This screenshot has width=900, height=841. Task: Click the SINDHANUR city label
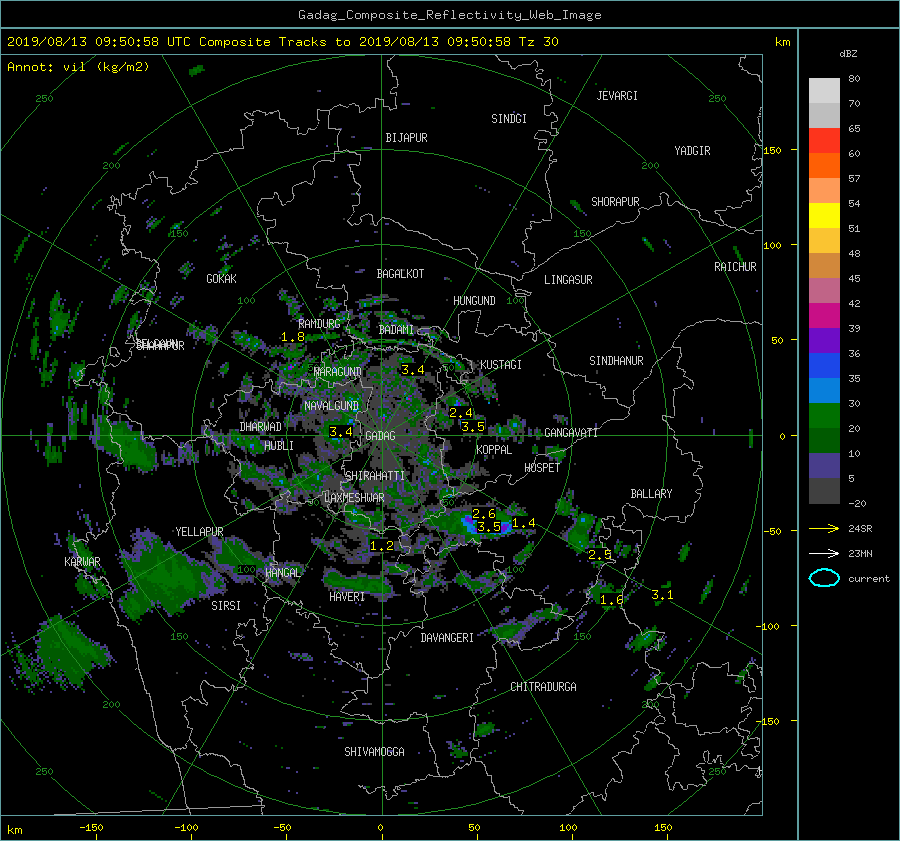click(x=616, y=361)
